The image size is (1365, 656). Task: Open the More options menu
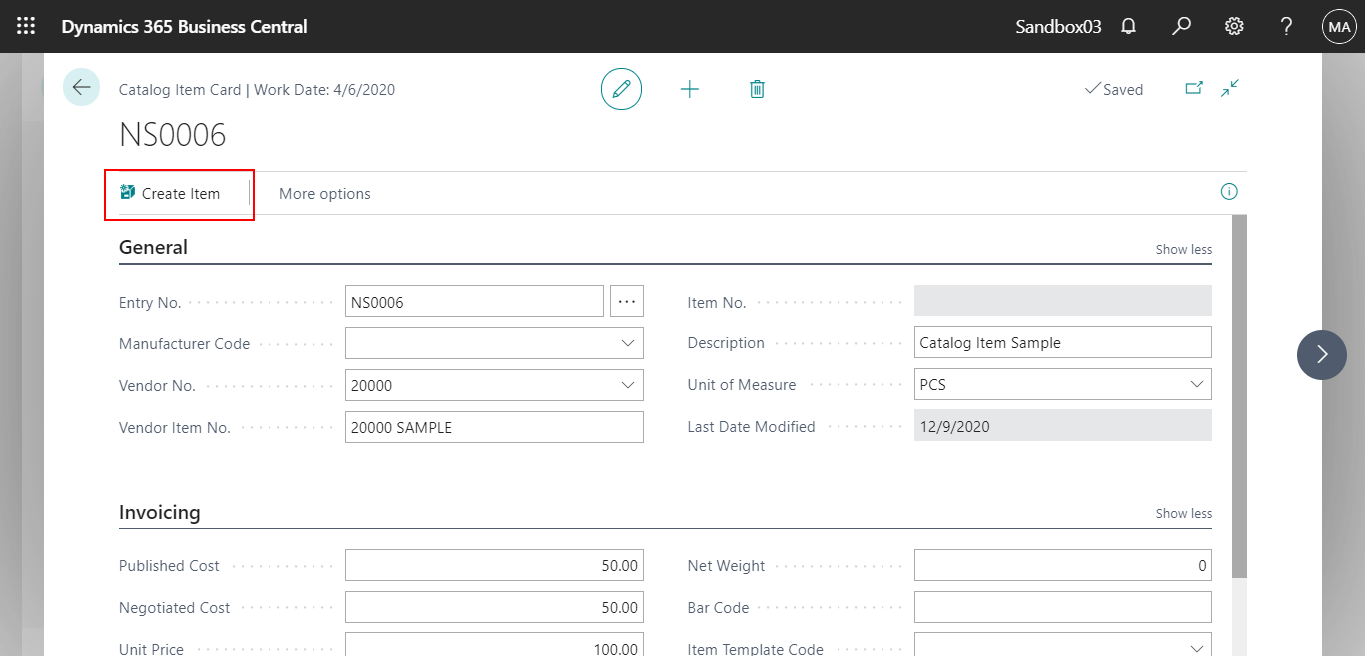coord(324,194)
